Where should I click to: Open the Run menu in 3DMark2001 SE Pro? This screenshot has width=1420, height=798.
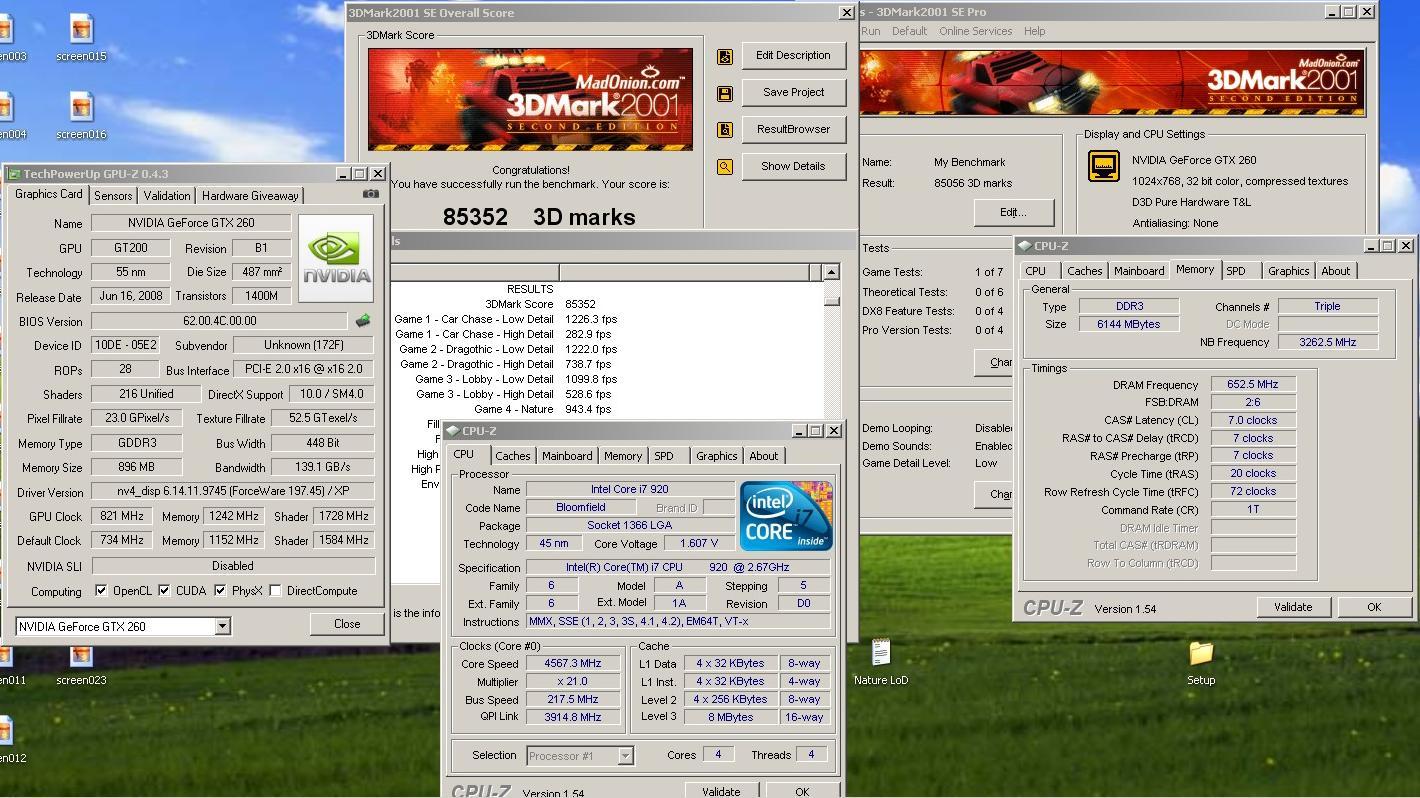click(872, 31)
